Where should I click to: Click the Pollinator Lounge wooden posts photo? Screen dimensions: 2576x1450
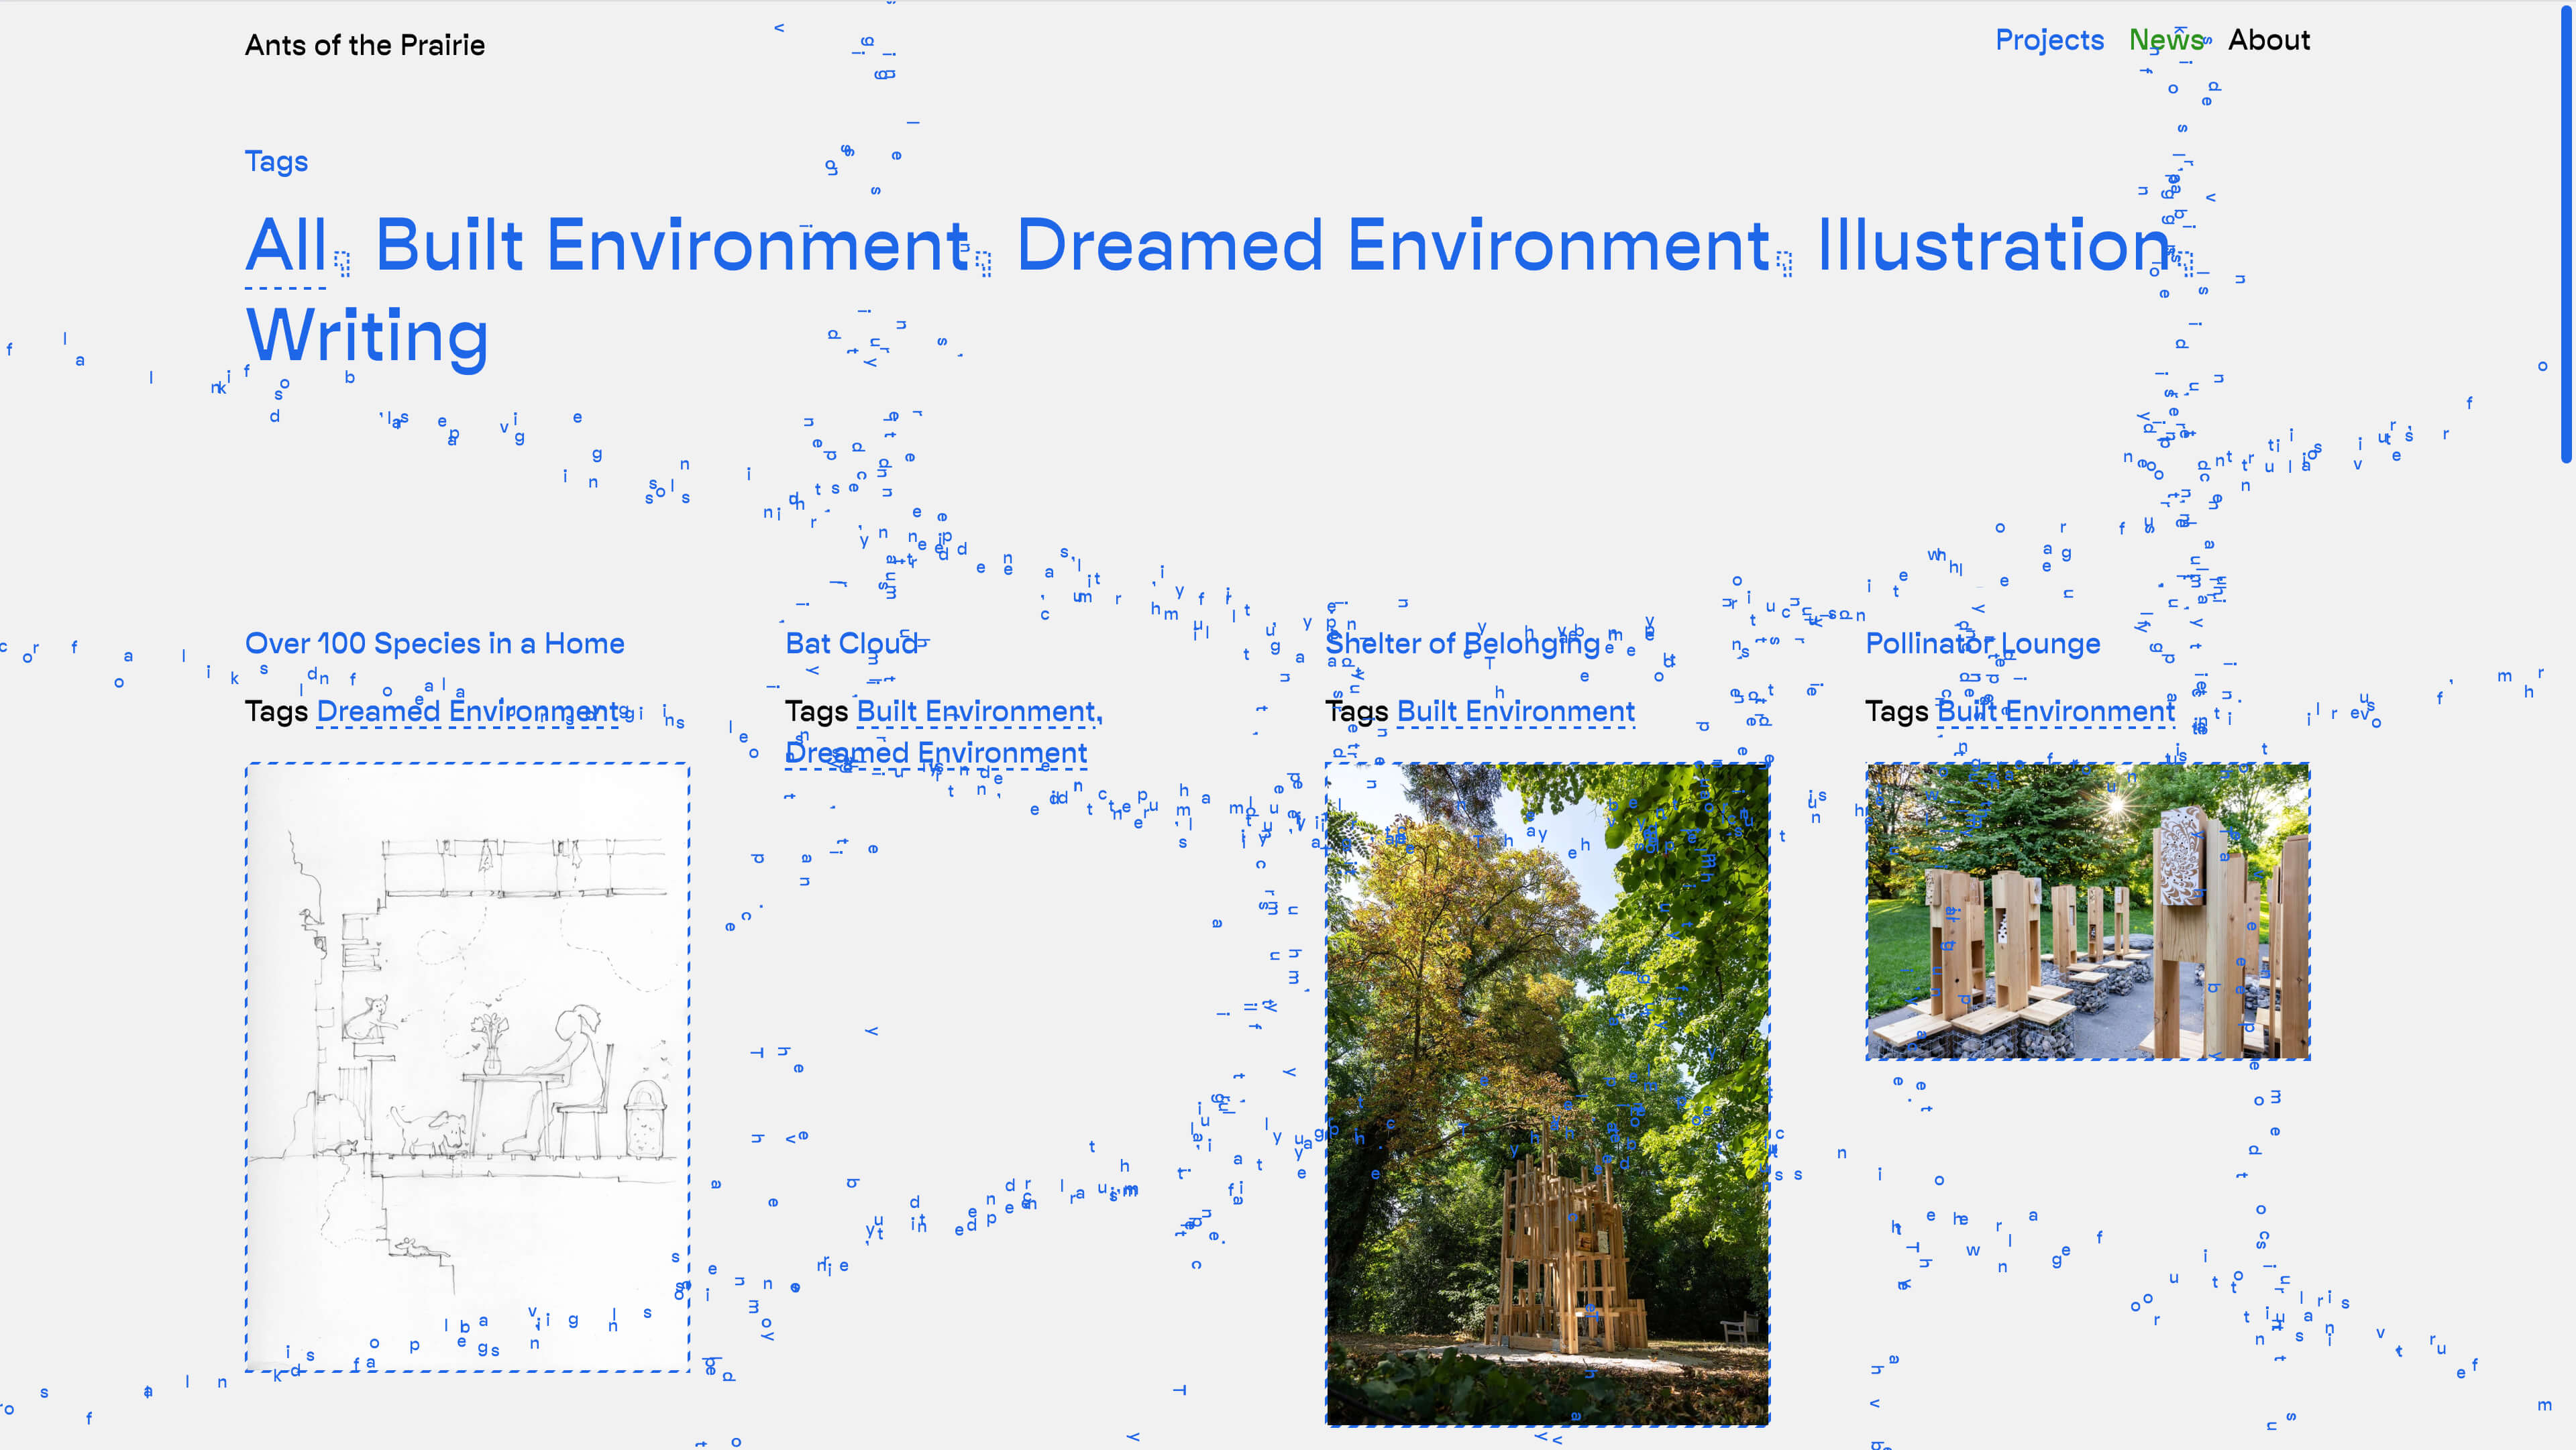pyautogui.click(x=2087, y=911)
